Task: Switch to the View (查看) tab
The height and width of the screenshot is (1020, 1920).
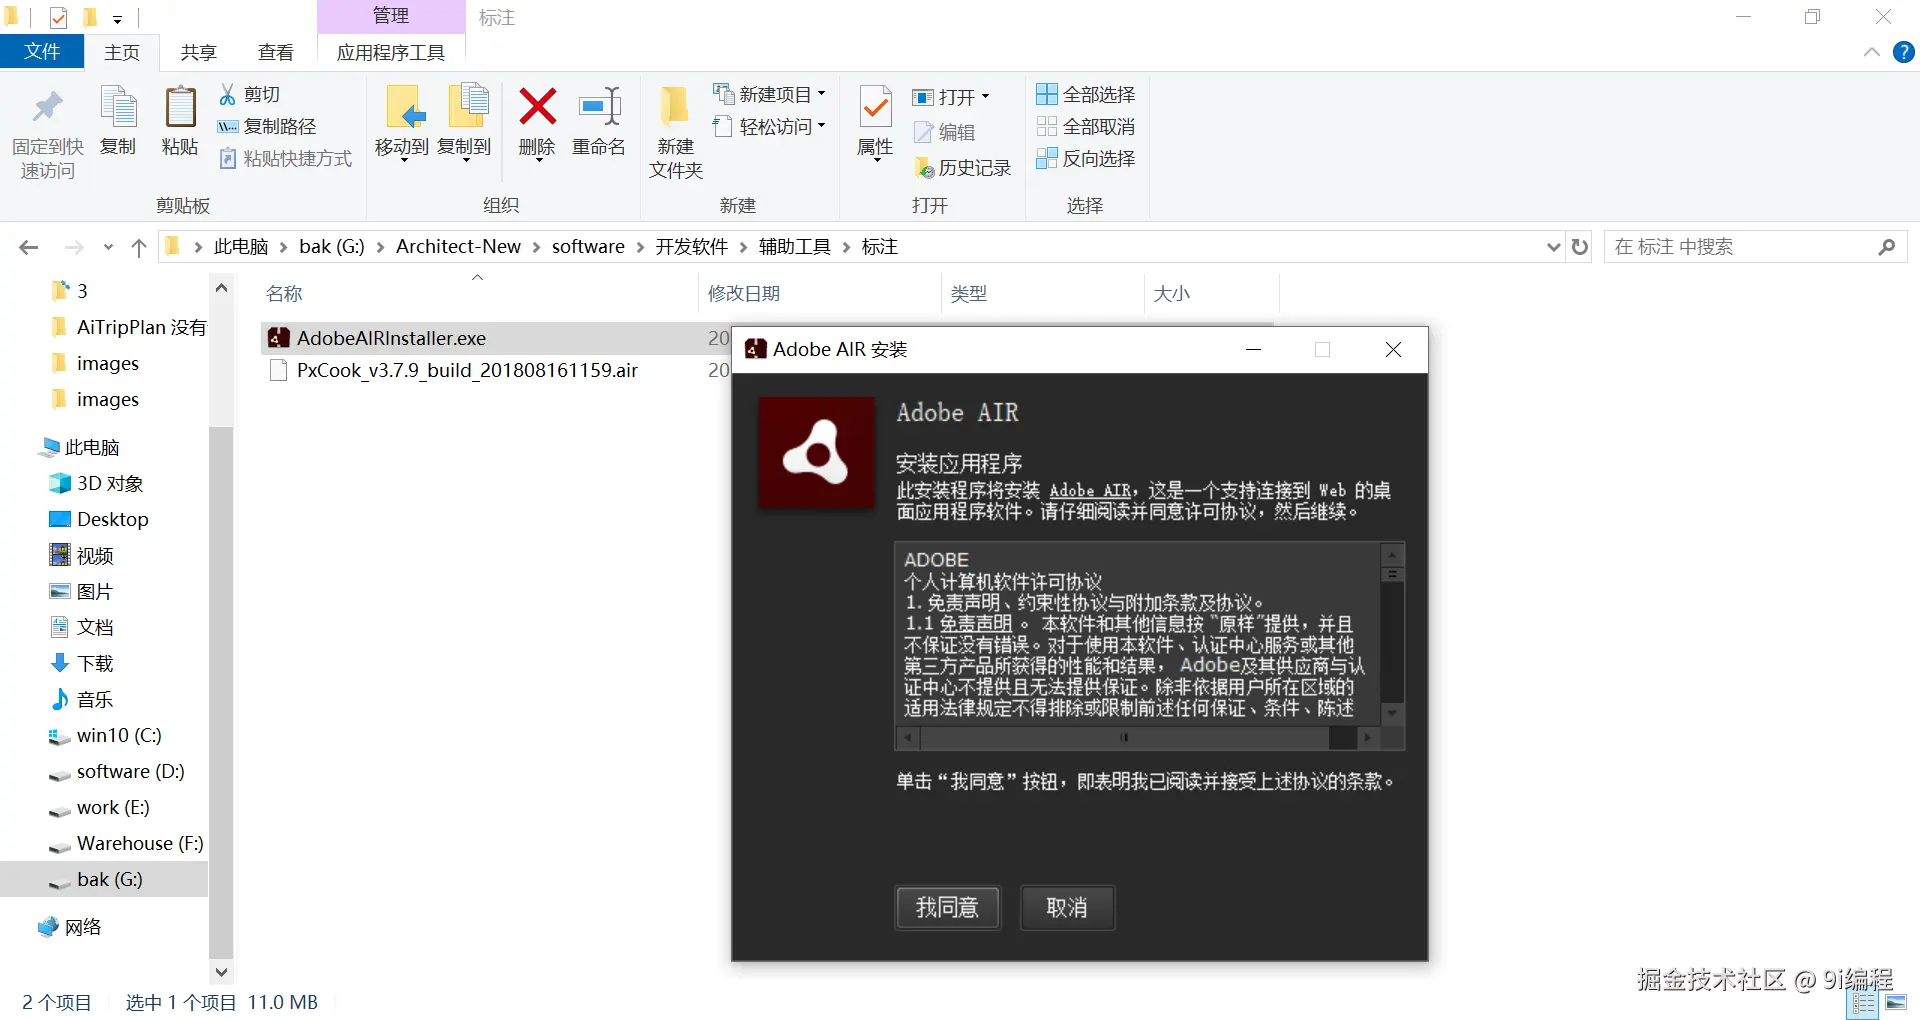Action: click(275, 52)
